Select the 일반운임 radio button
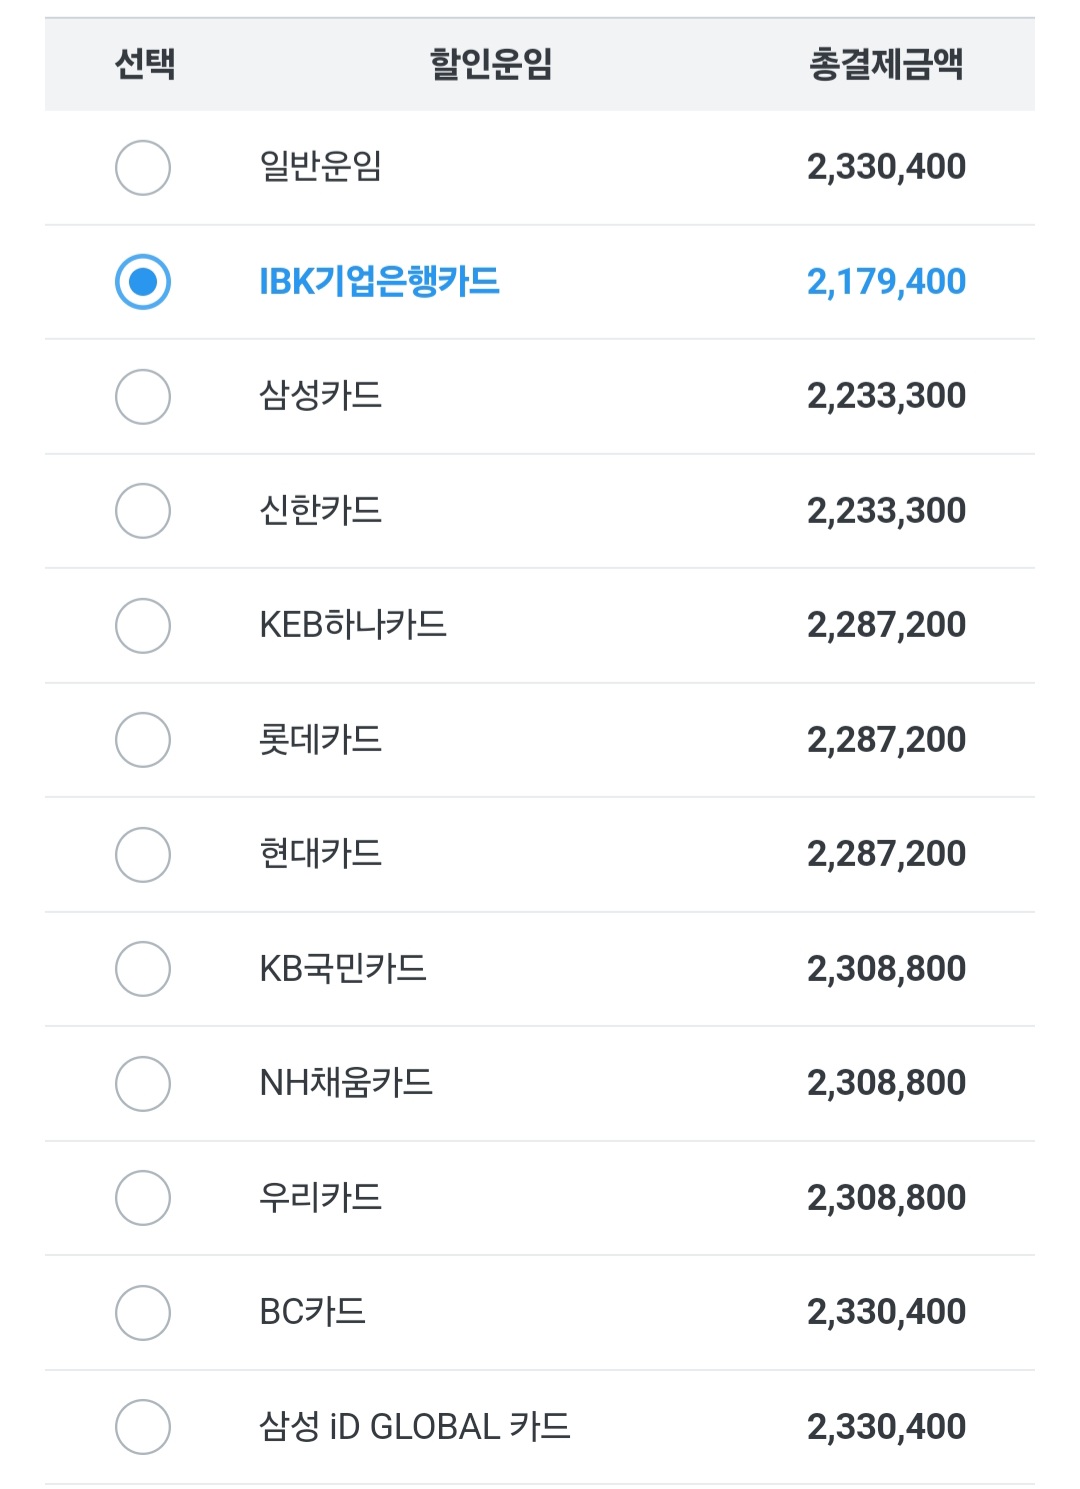 click(143, 167)
